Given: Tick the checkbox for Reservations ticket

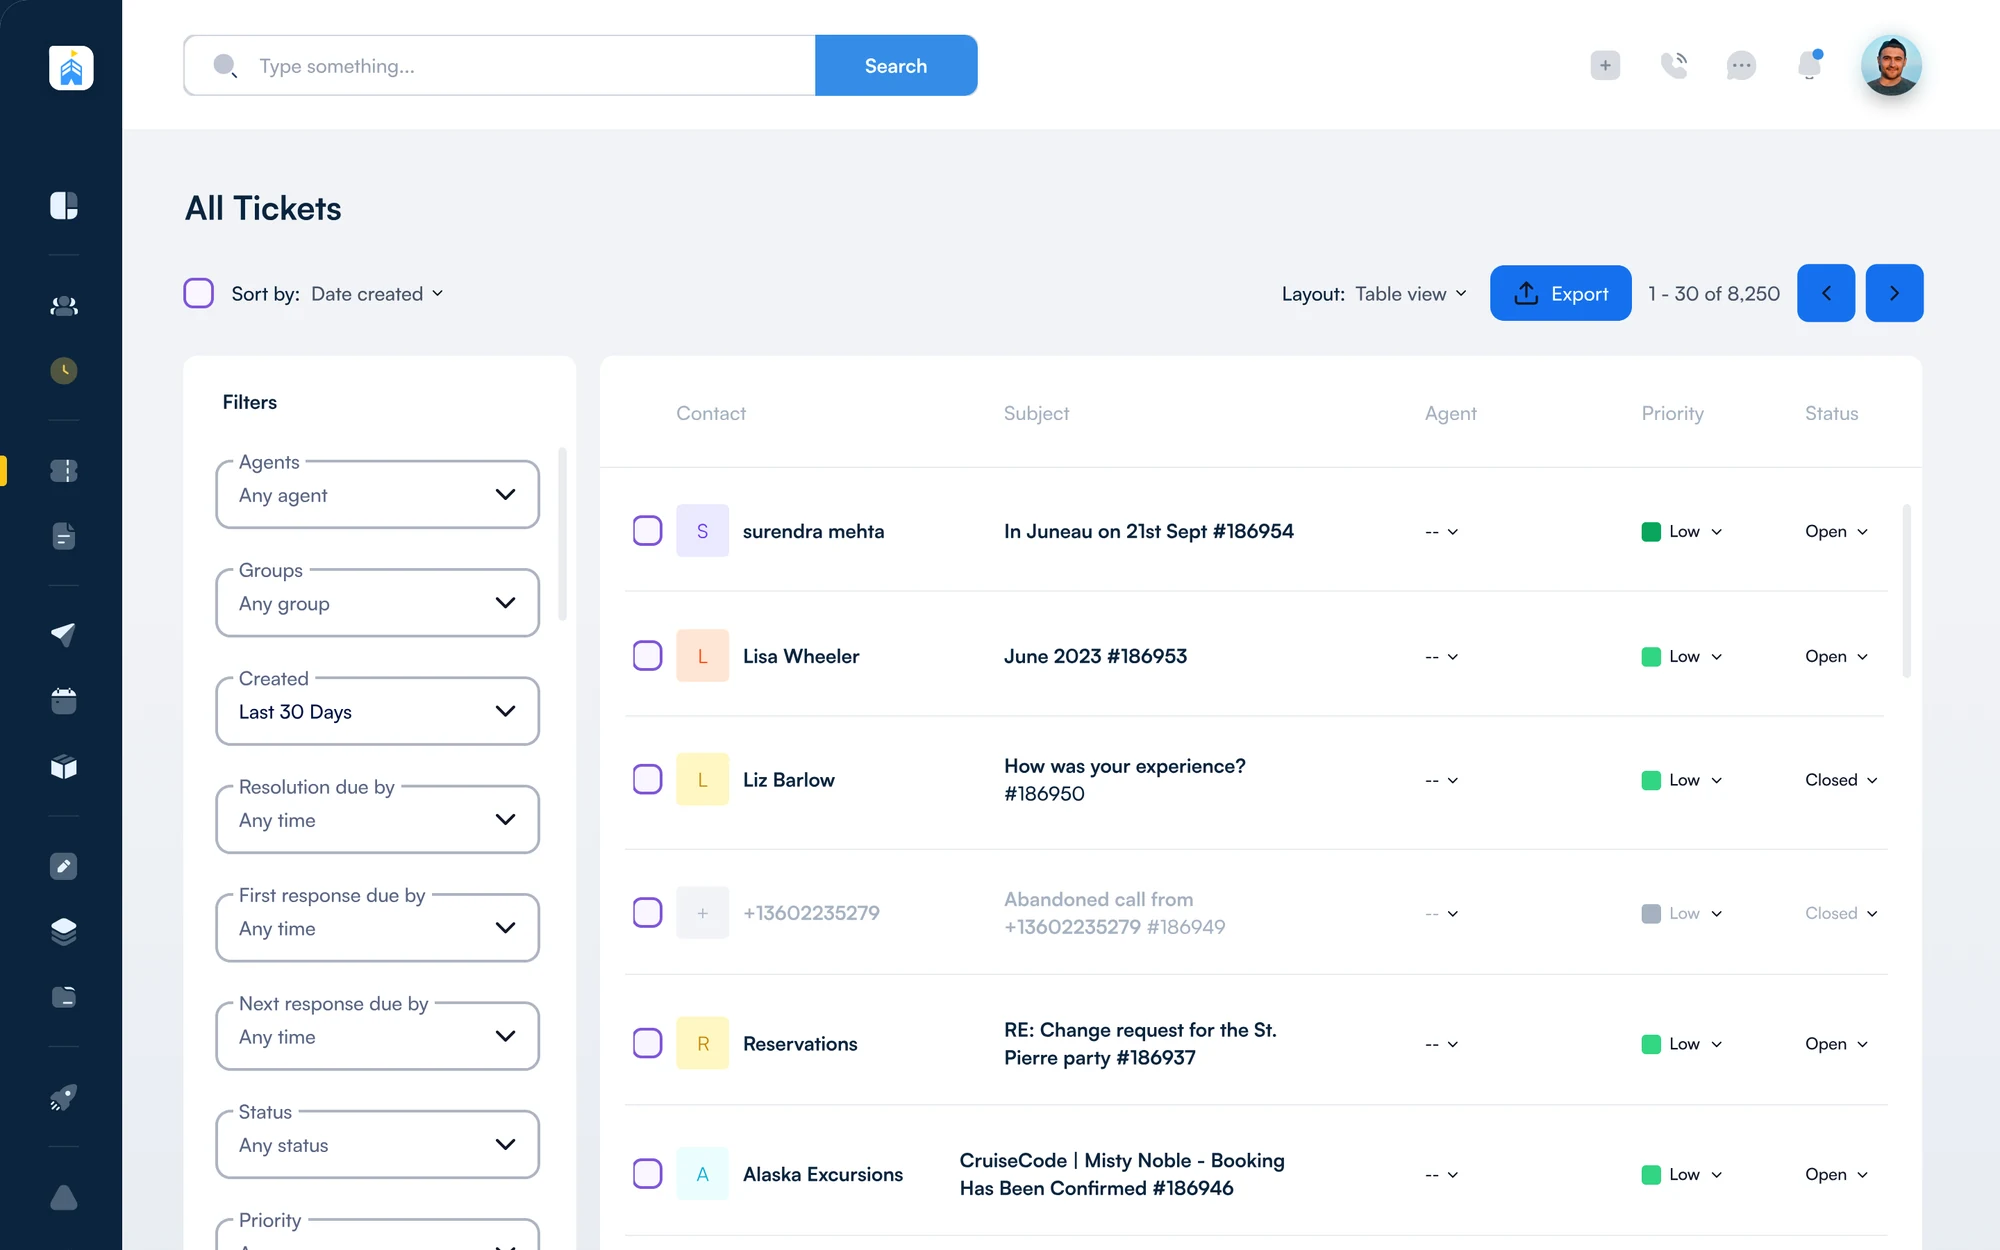Looking at the screenshot, I should click(x=648, y=1043).
